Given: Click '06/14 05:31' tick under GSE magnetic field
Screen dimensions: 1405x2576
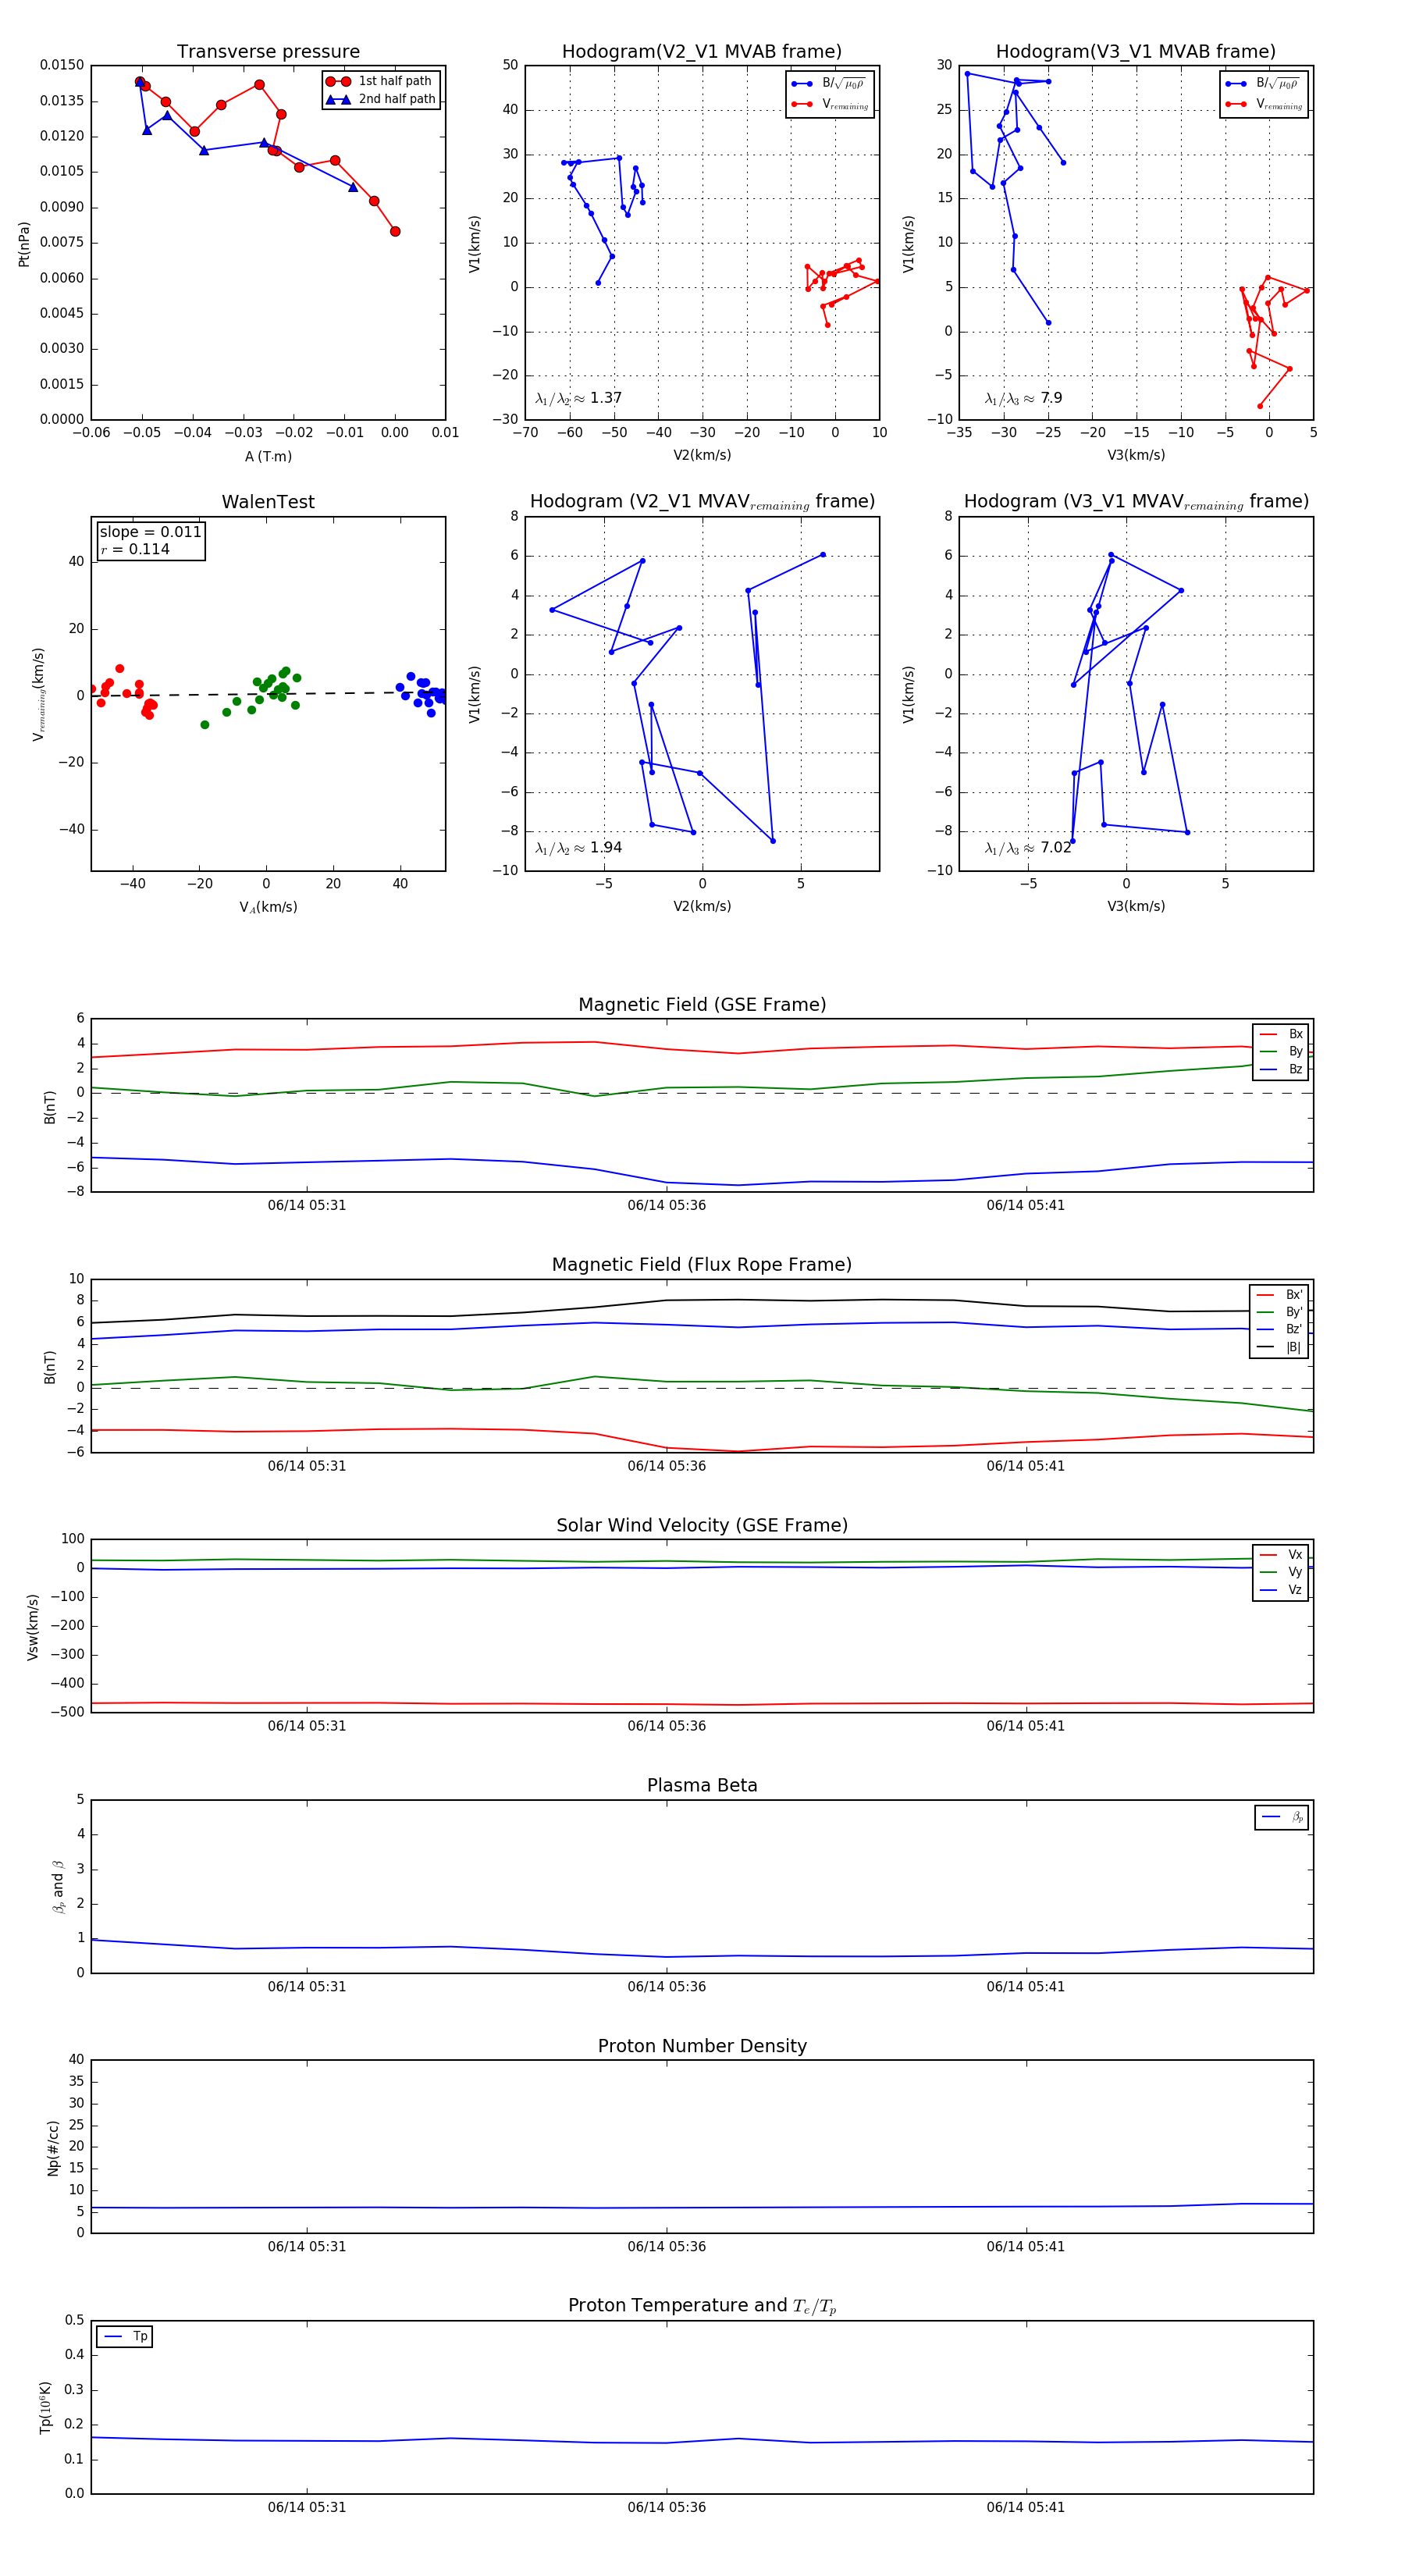Looking at the screenshot, I should coord(307,1205).
